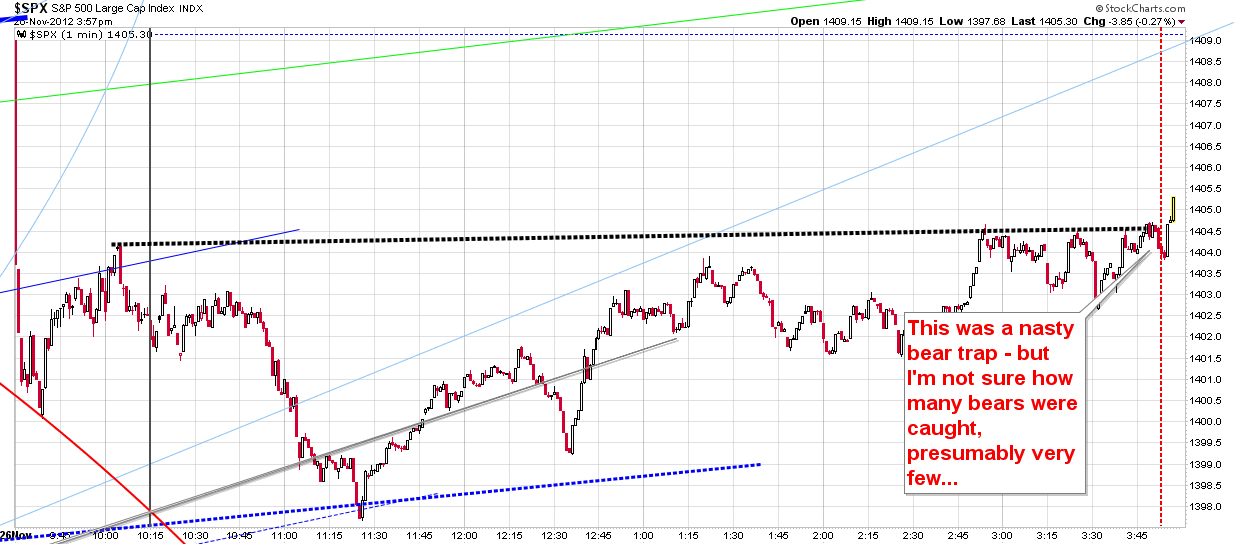This screenshot has width=1234, height=548.
Task: Click the 1405.0 price axis label
Action: 1204,210
